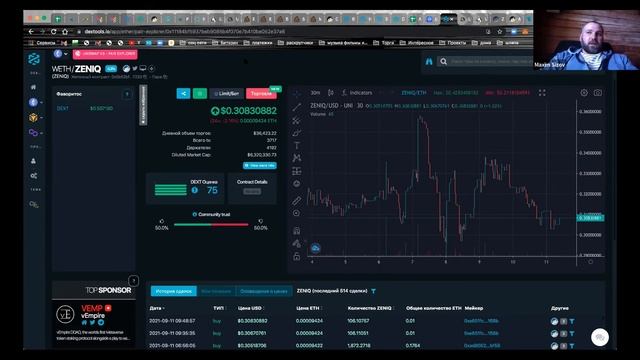Click the chart fullscreen icon
The width and height of the screenshot is (640, 360).
tap(542, 93)
